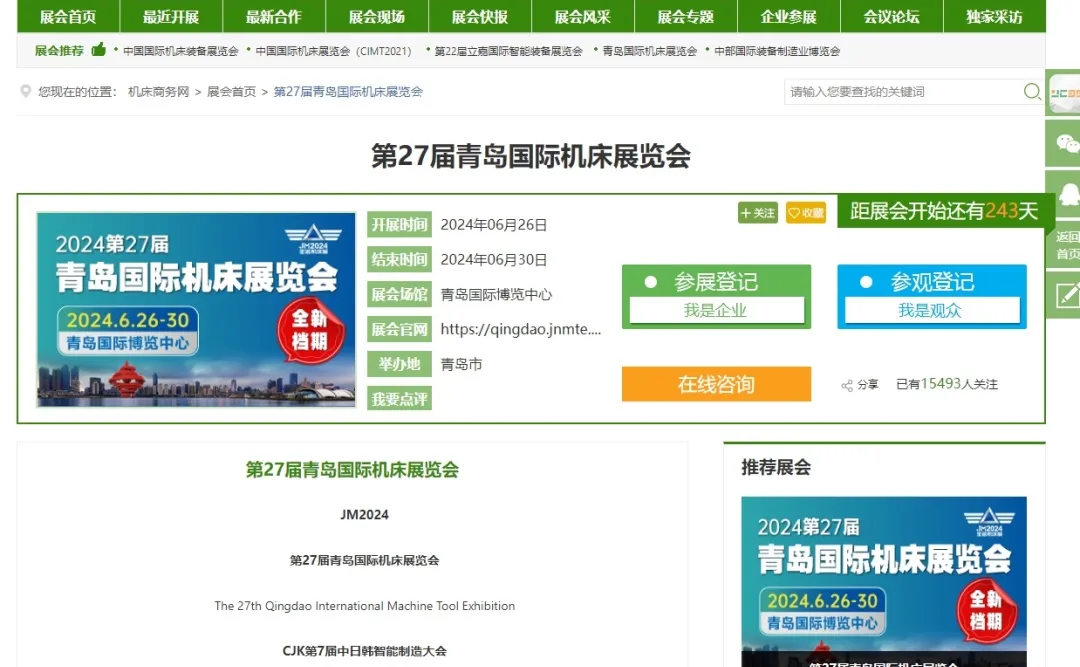
Task: Click CJK第7届中日韩智能制造大会 text
Action: tap(364, 650)
